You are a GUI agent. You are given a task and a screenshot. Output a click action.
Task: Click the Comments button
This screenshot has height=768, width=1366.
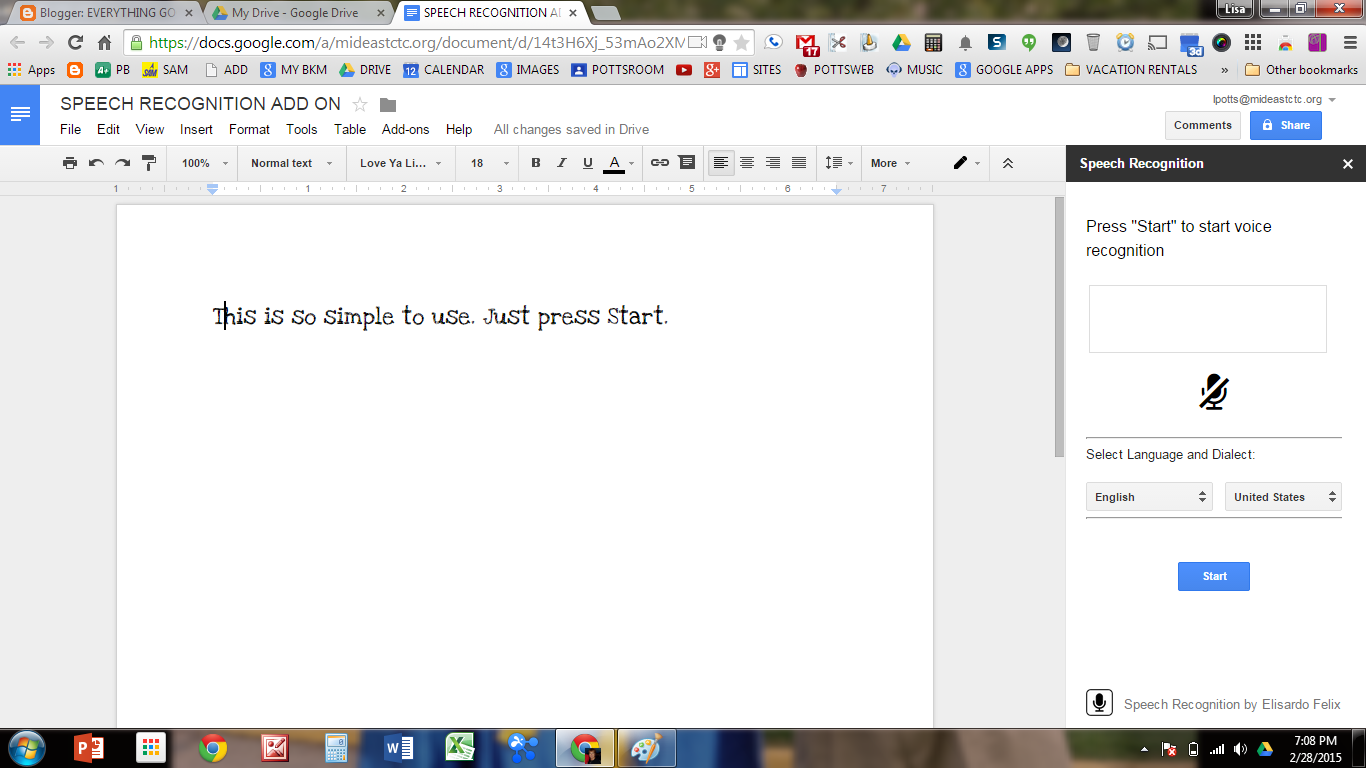pyautogui.click(x=1203, y=125)
